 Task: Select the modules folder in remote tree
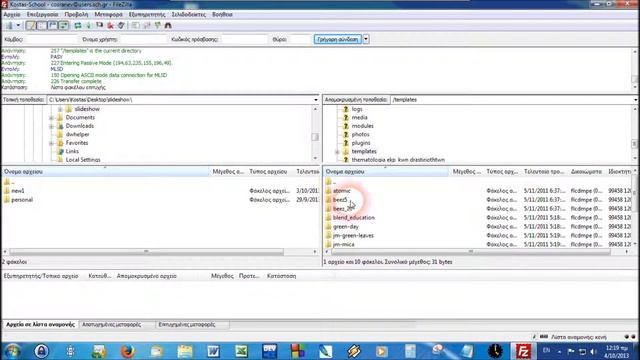[362, 126]
